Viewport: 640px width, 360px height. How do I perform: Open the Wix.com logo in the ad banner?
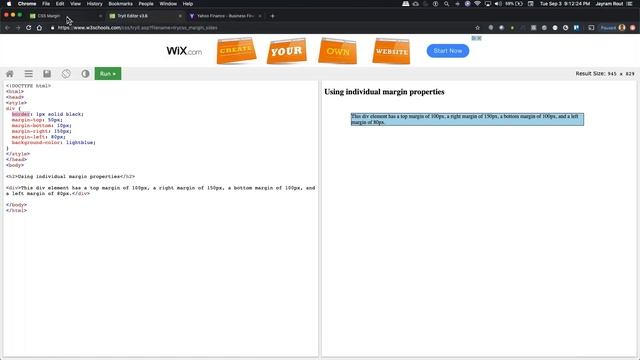coord(184,51)
